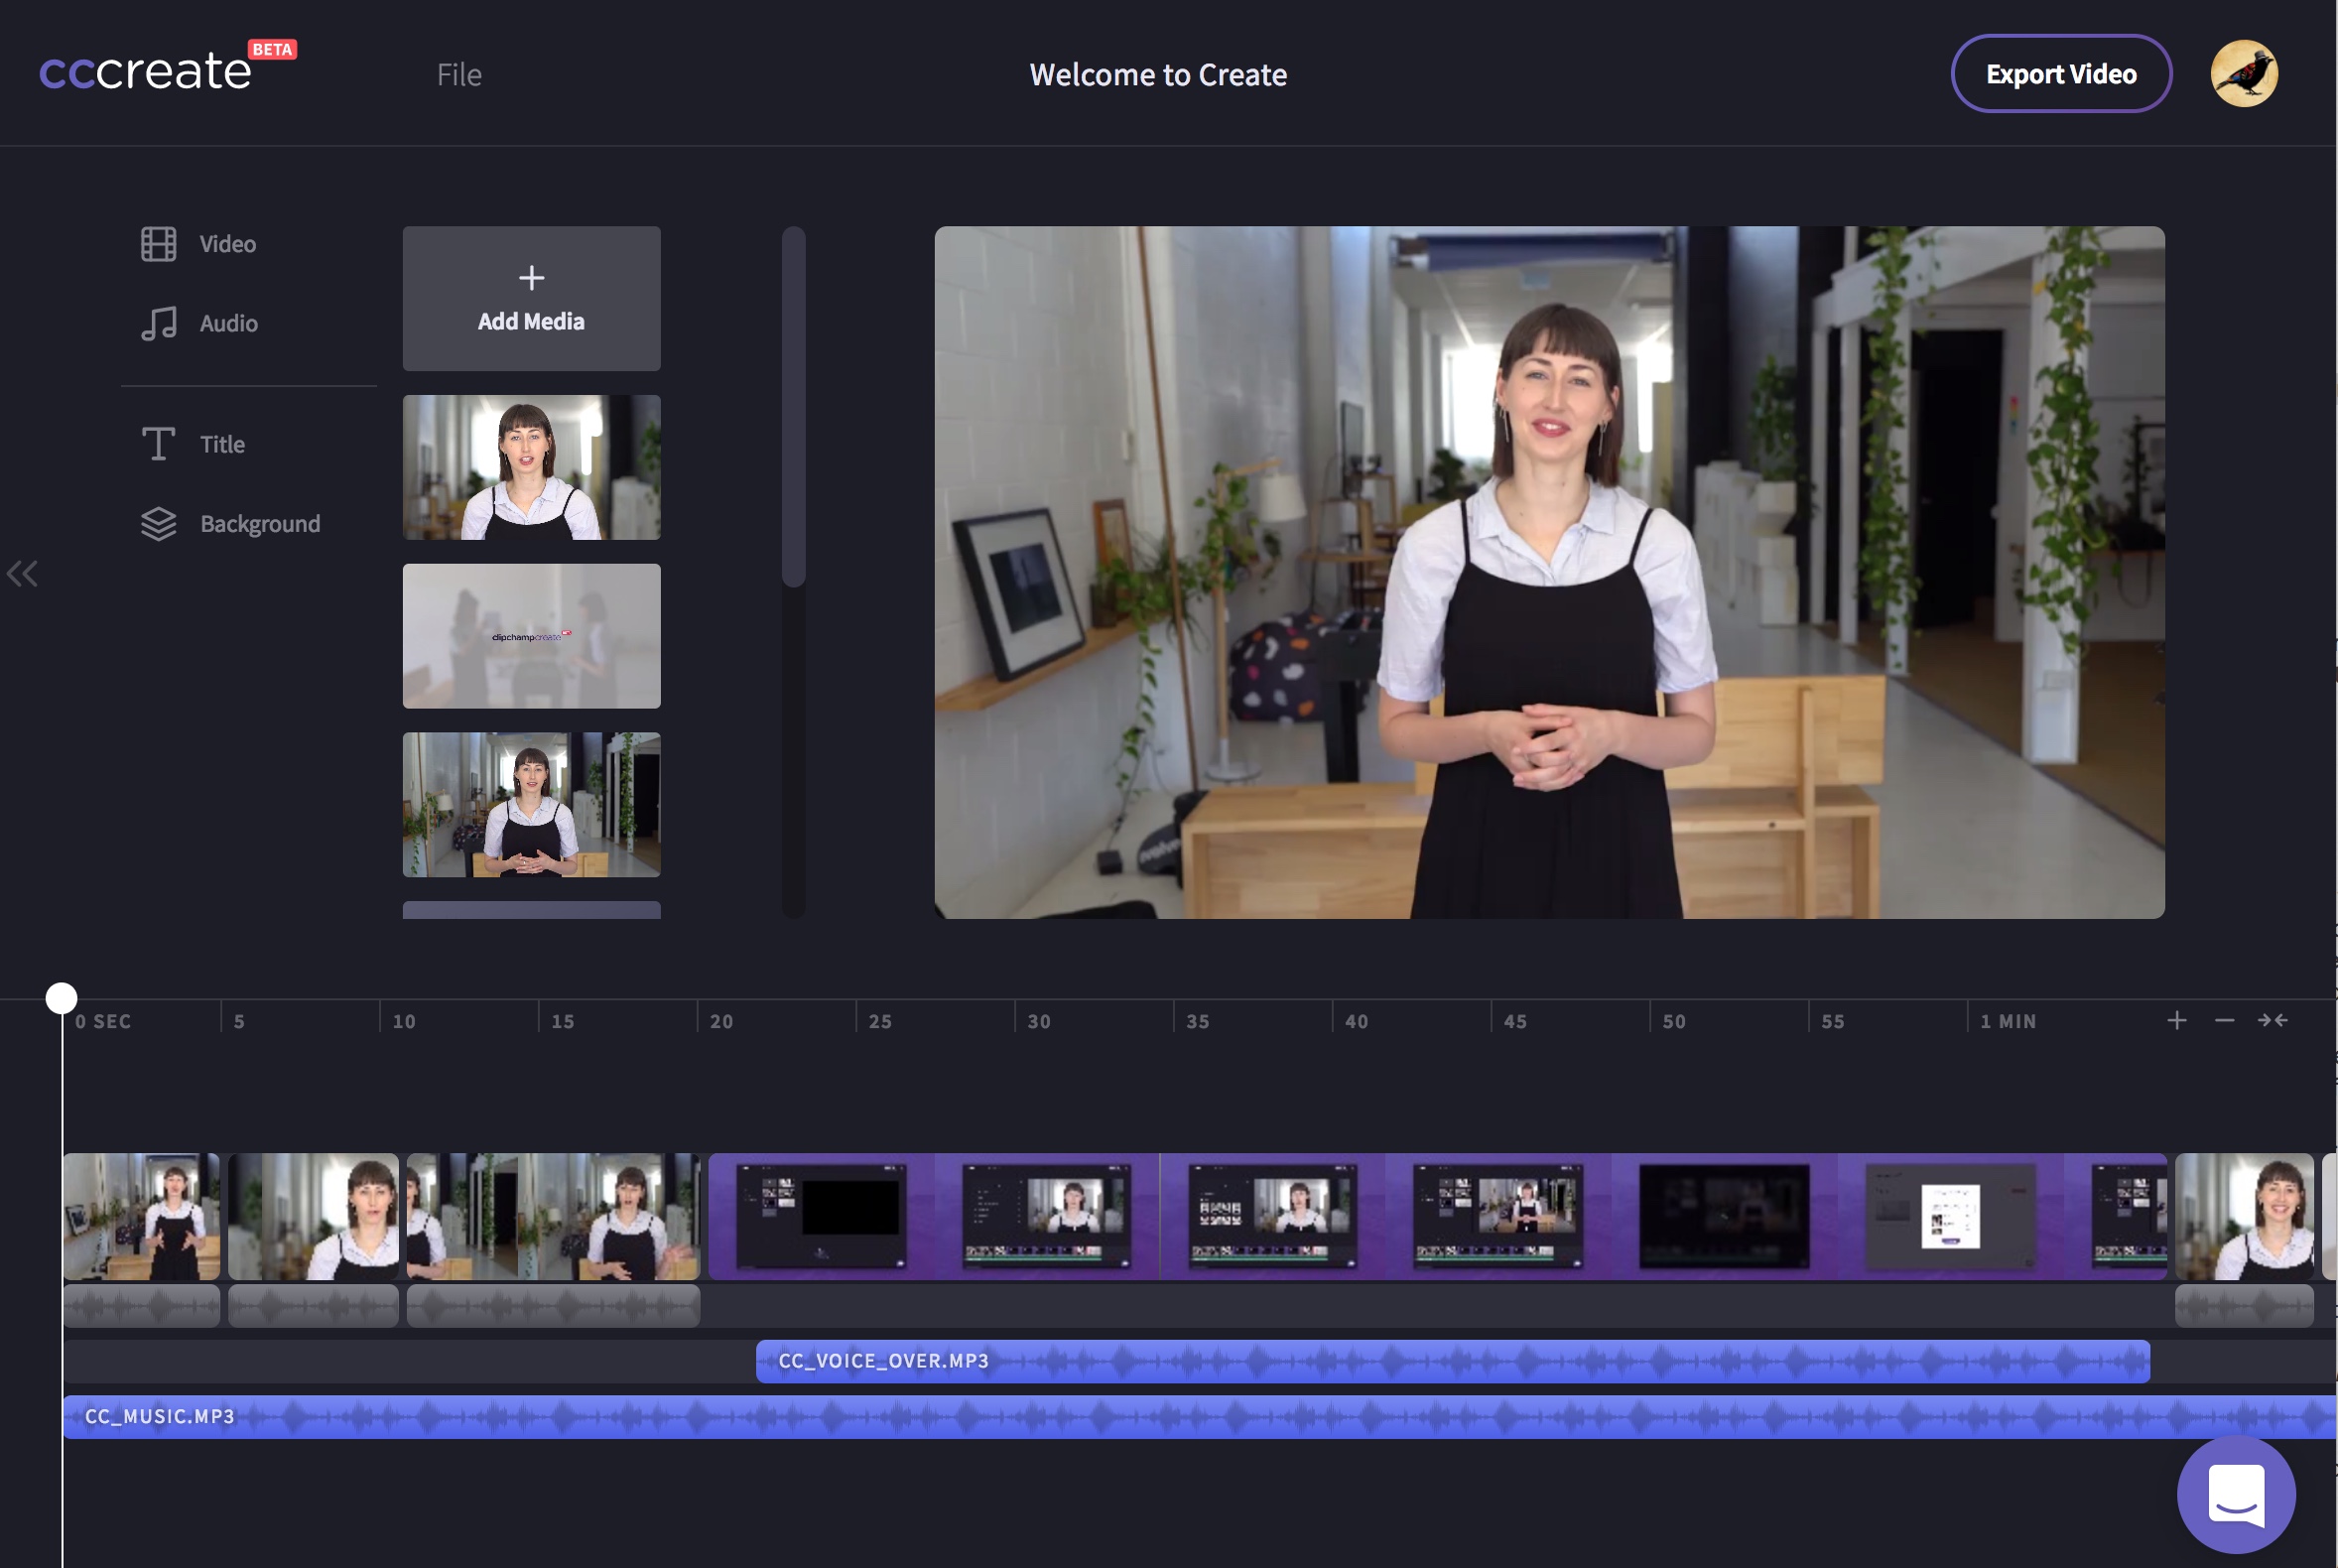The height and width of the screenshot is (1568, 2338).
Task: Open the File menu
Action: click(x=458, y=74)
